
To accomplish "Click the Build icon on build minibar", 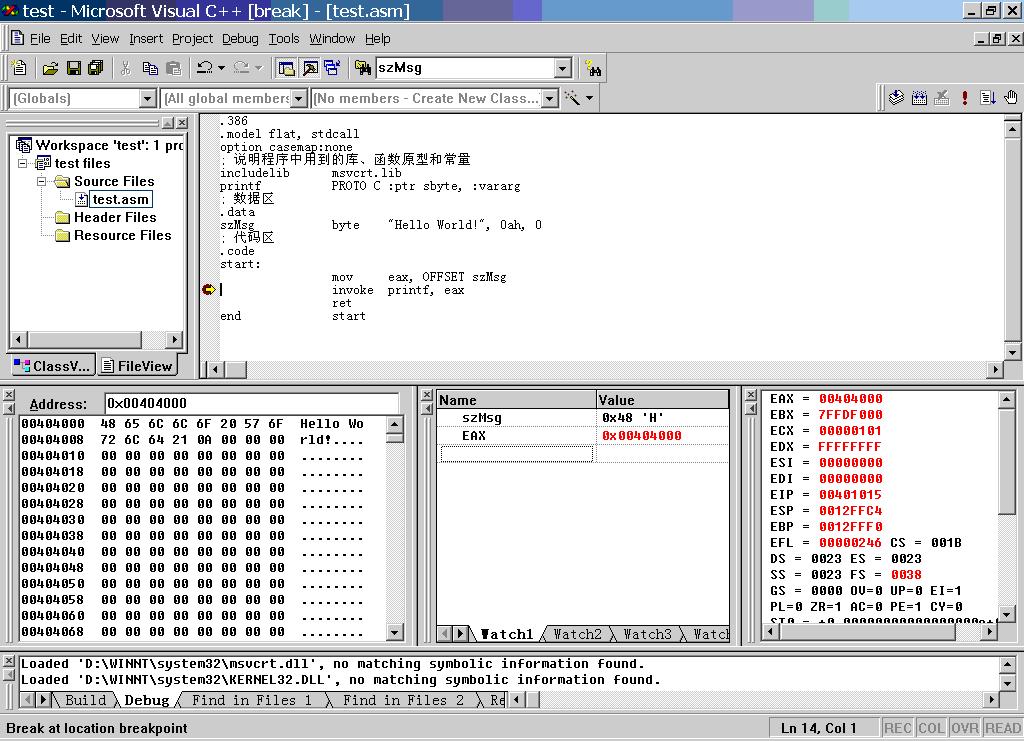I will point(919,98).
